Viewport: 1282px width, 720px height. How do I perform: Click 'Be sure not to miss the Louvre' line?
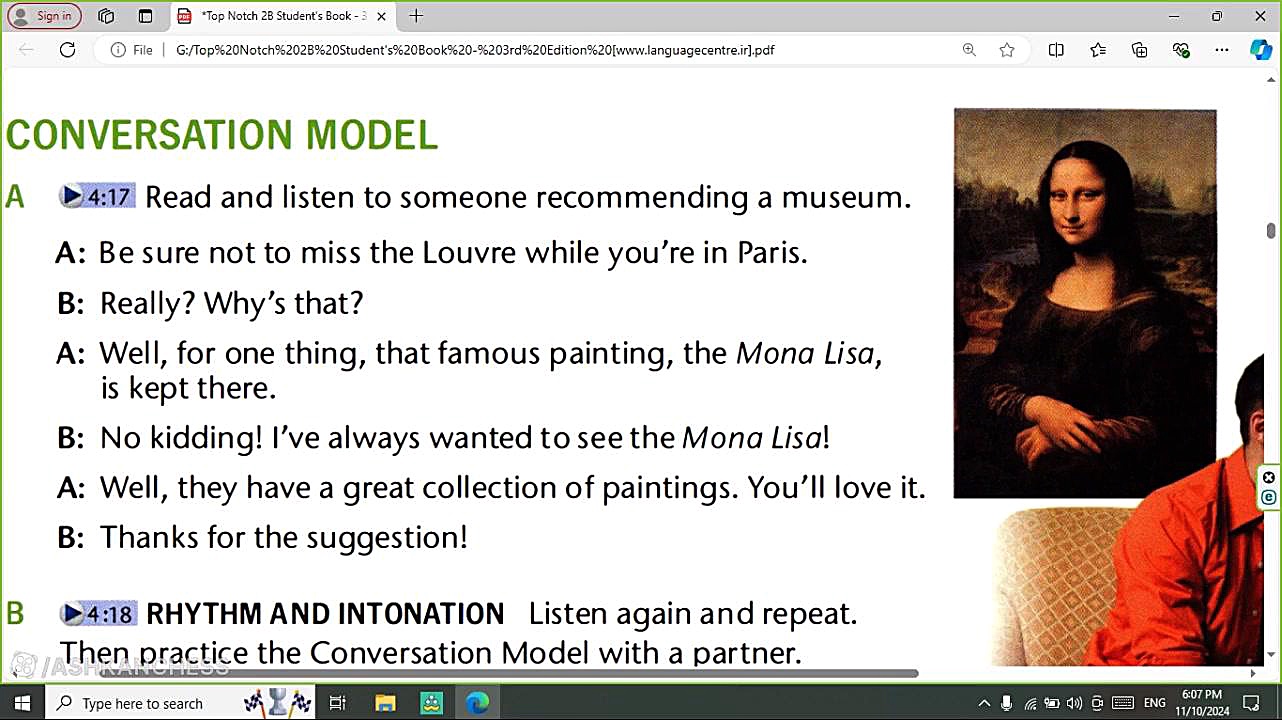click(x=452, y=253)
